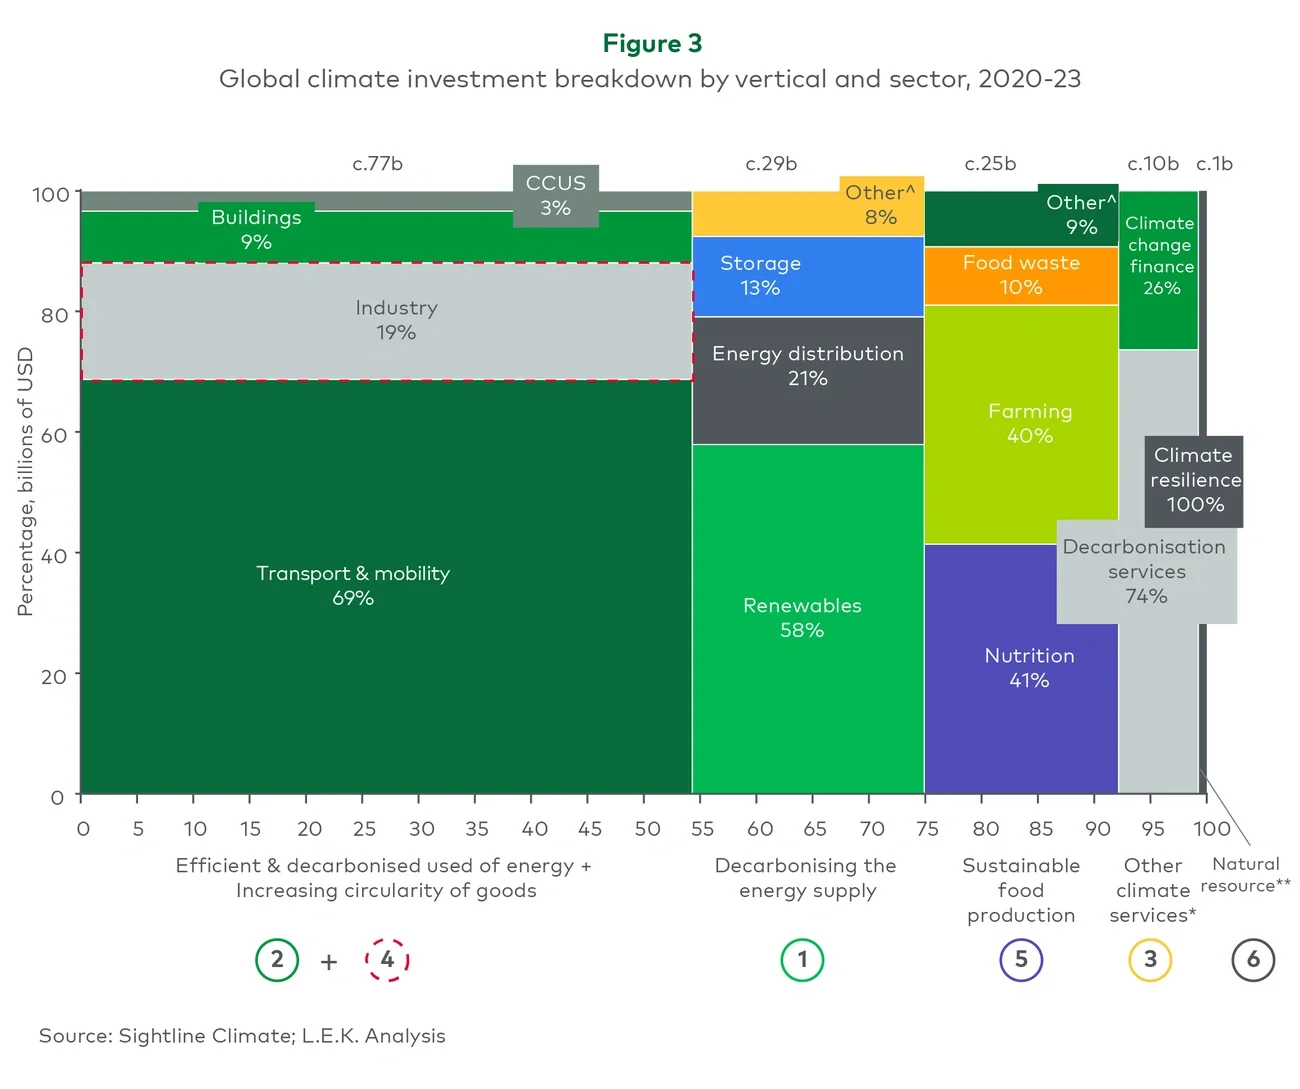Click the circled number 3 marker

point(1151,959)
